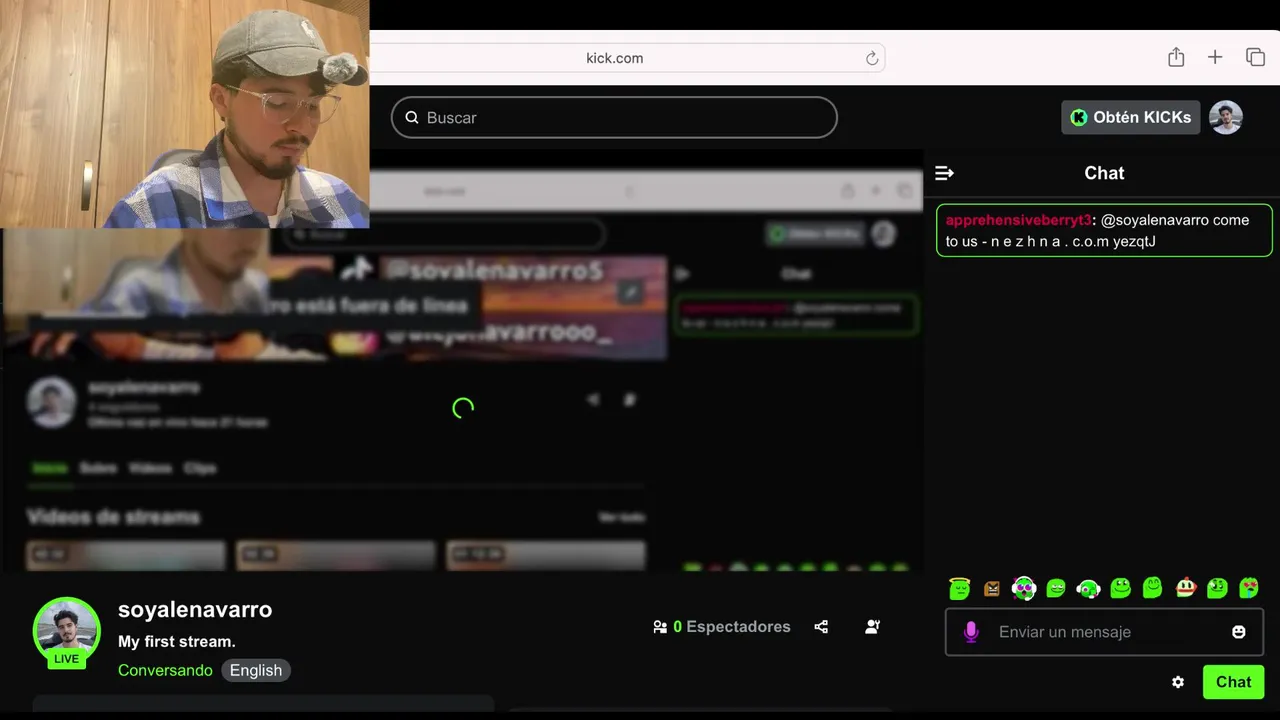The height and width of the screenshot is (720, 1280).
Task: Click the Chat panel header
Action: pyautogui.click(x=1104, y=173)
